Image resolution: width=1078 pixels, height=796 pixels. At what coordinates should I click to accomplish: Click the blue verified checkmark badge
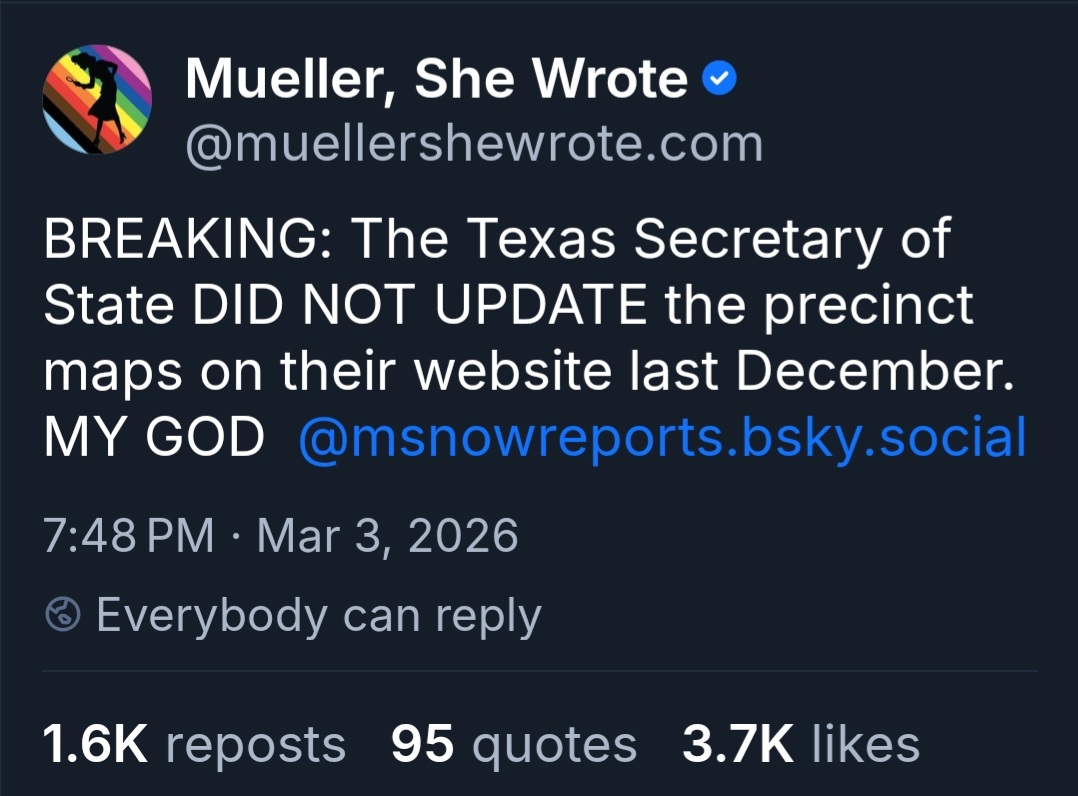[x=720, y=80]
